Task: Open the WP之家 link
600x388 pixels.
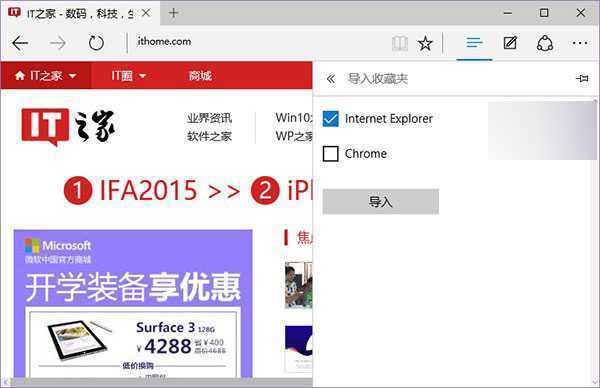Action: click(x=294, y=136)
